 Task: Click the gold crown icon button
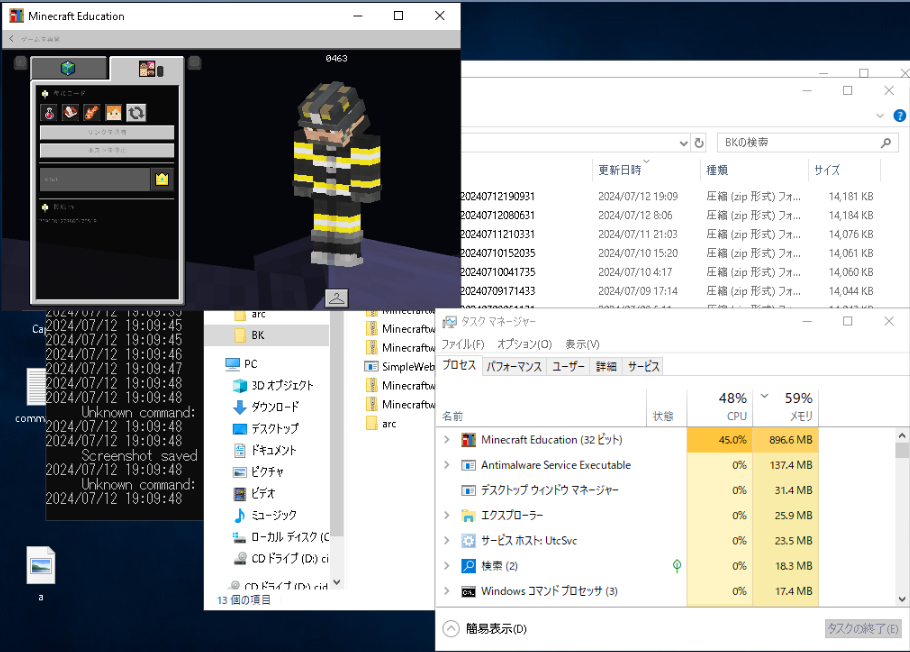[x=161, y=179]
